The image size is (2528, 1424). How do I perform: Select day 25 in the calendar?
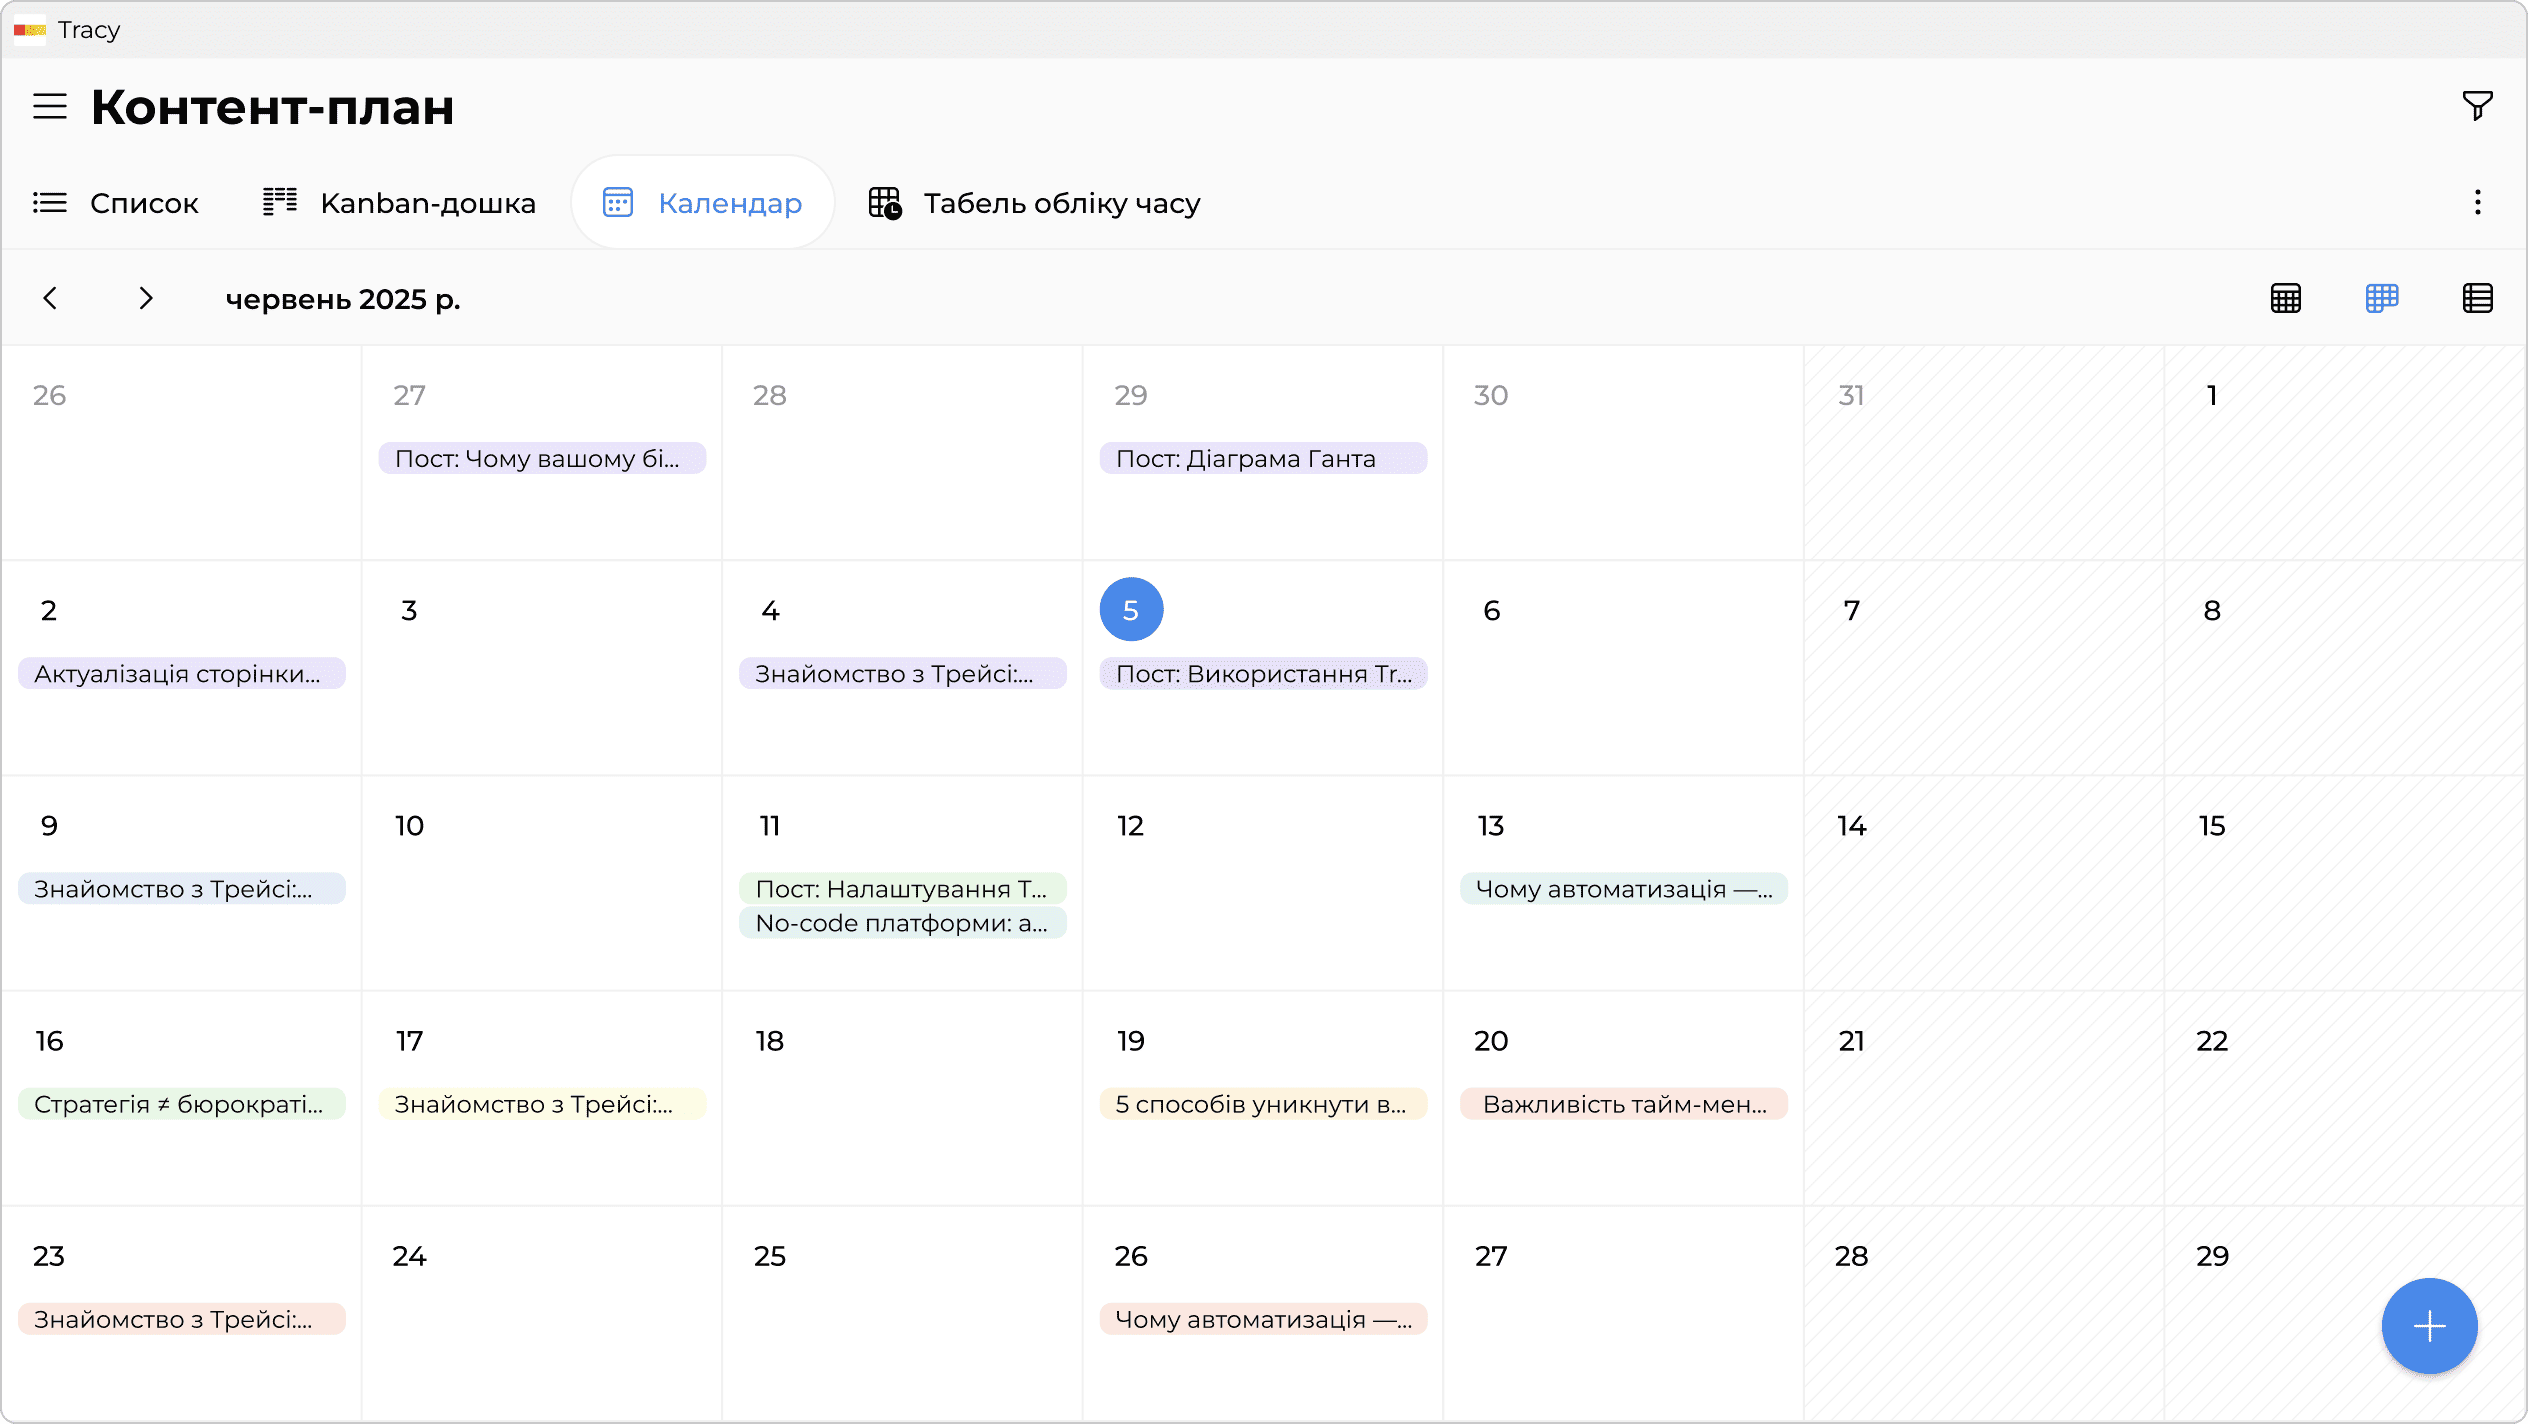769,1255
